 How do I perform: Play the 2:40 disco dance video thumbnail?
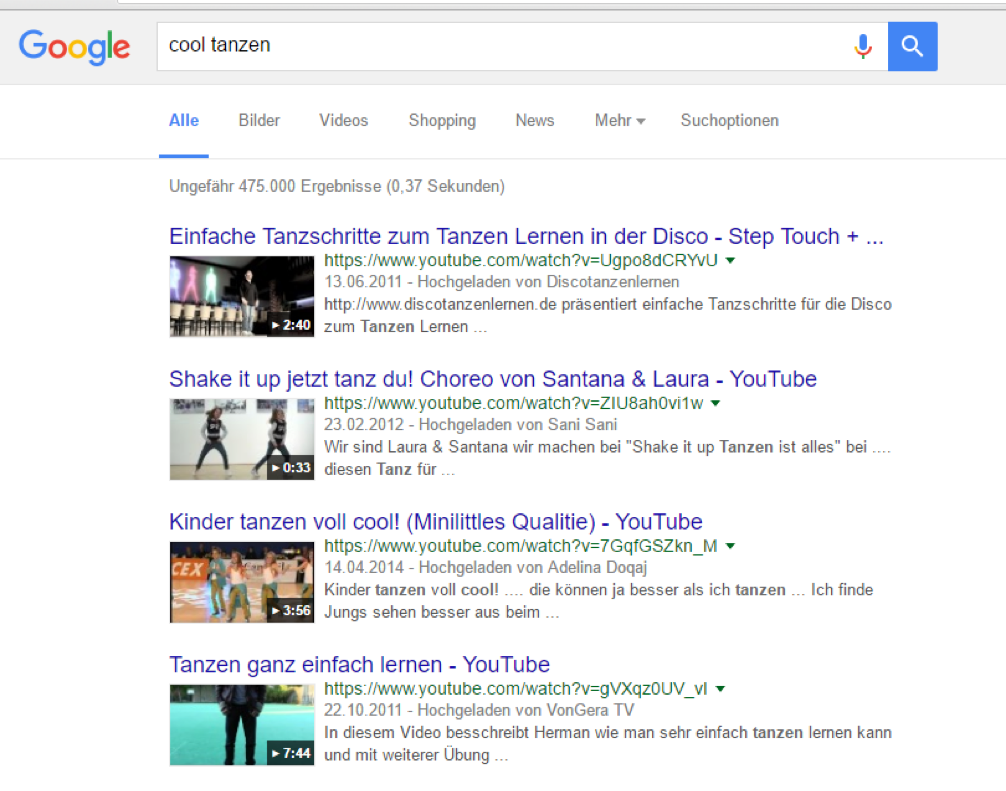(241, 296)
